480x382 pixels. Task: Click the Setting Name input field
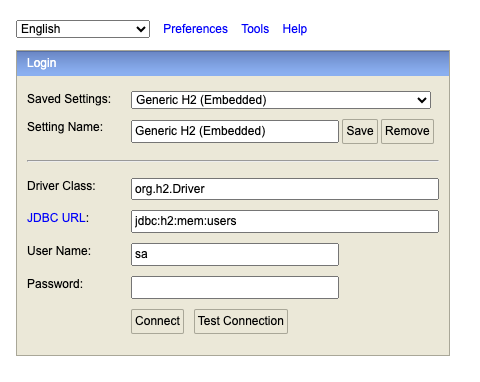point(235,131)
